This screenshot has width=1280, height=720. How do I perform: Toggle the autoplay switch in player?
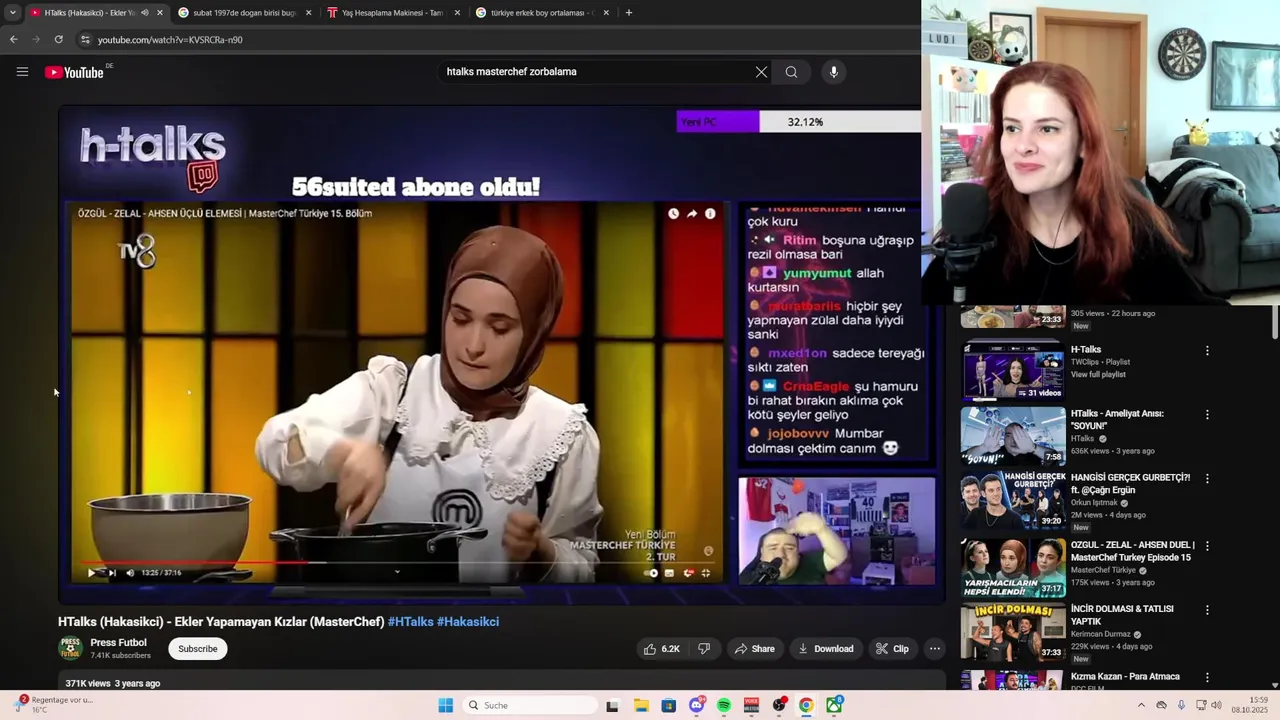click(651, 573)
